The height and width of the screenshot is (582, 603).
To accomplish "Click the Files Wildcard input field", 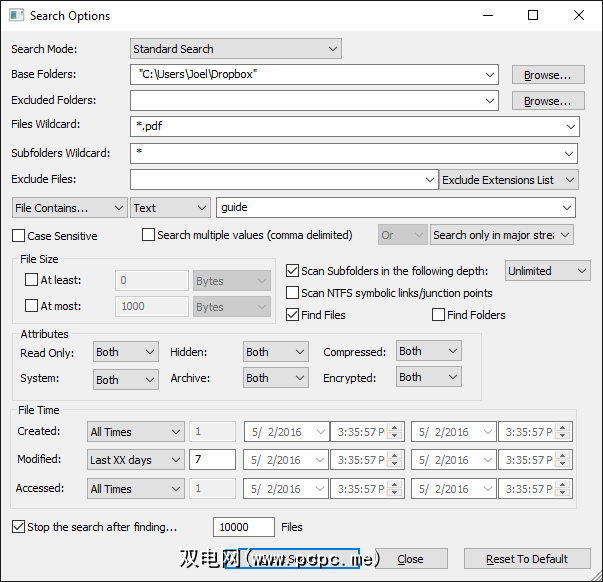I will pos(354,127).
